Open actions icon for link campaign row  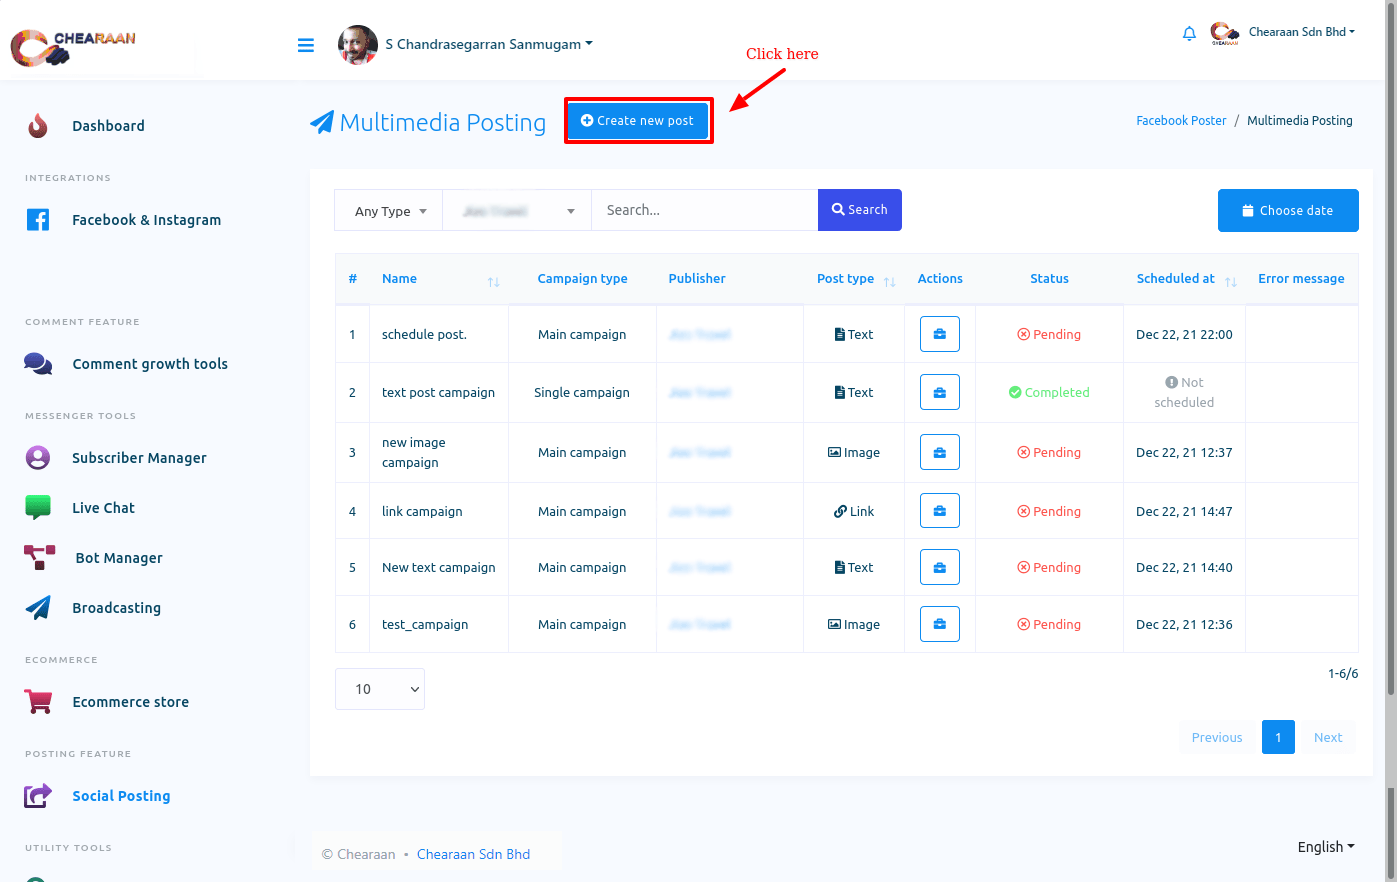pos(939,511)
